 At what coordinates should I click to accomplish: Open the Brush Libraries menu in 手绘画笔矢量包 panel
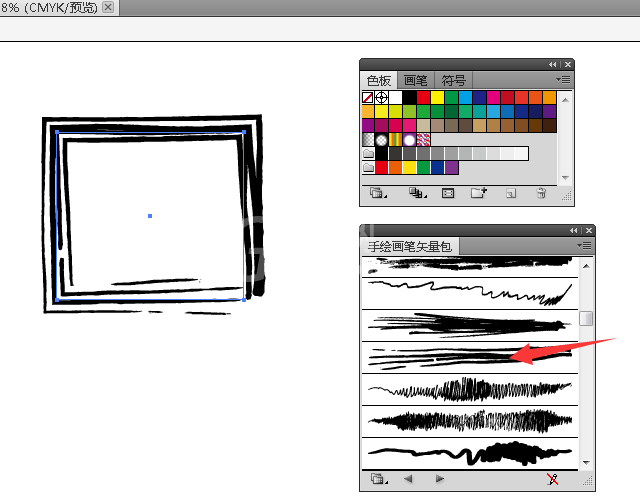point(378,479)
